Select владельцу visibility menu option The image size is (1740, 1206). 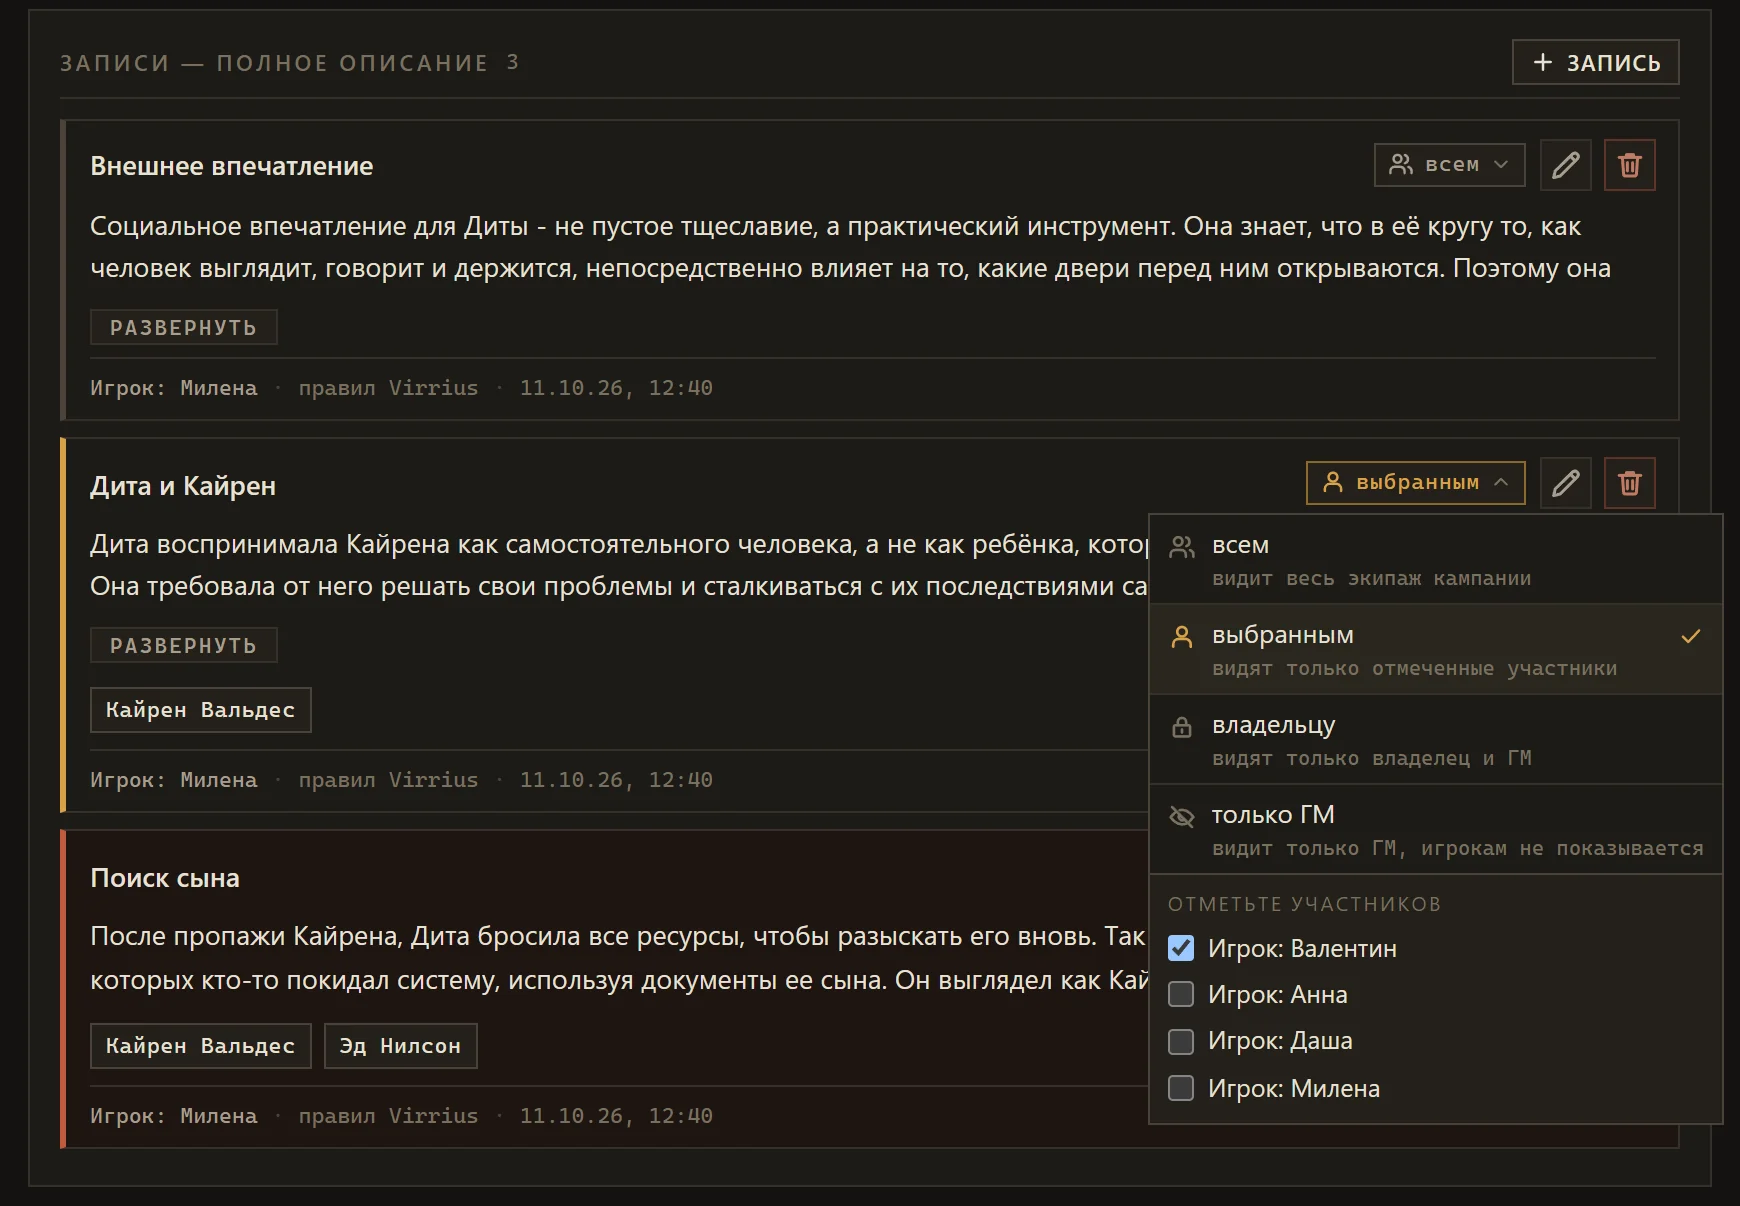point(1435,740)
